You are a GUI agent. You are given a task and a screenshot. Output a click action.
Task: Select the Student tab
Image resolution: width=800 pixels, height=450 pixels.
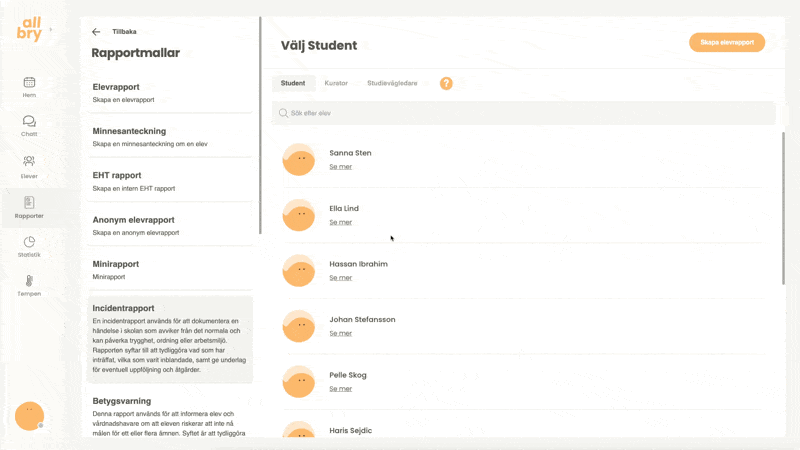[293, 83]
